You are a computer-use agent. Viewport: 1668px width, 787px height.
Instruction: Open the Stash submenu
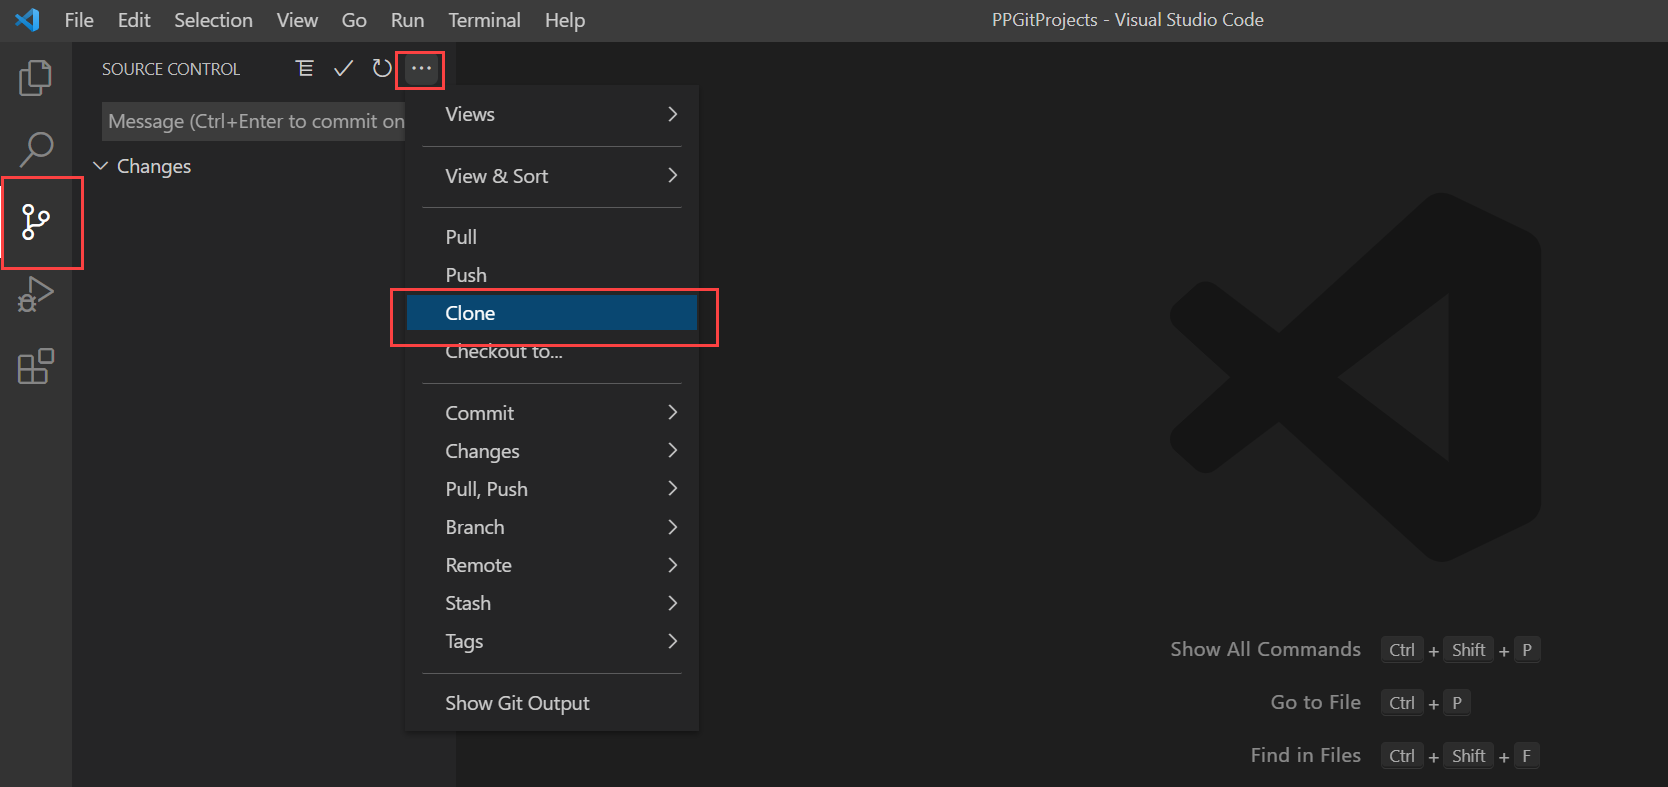click(552, 603)
